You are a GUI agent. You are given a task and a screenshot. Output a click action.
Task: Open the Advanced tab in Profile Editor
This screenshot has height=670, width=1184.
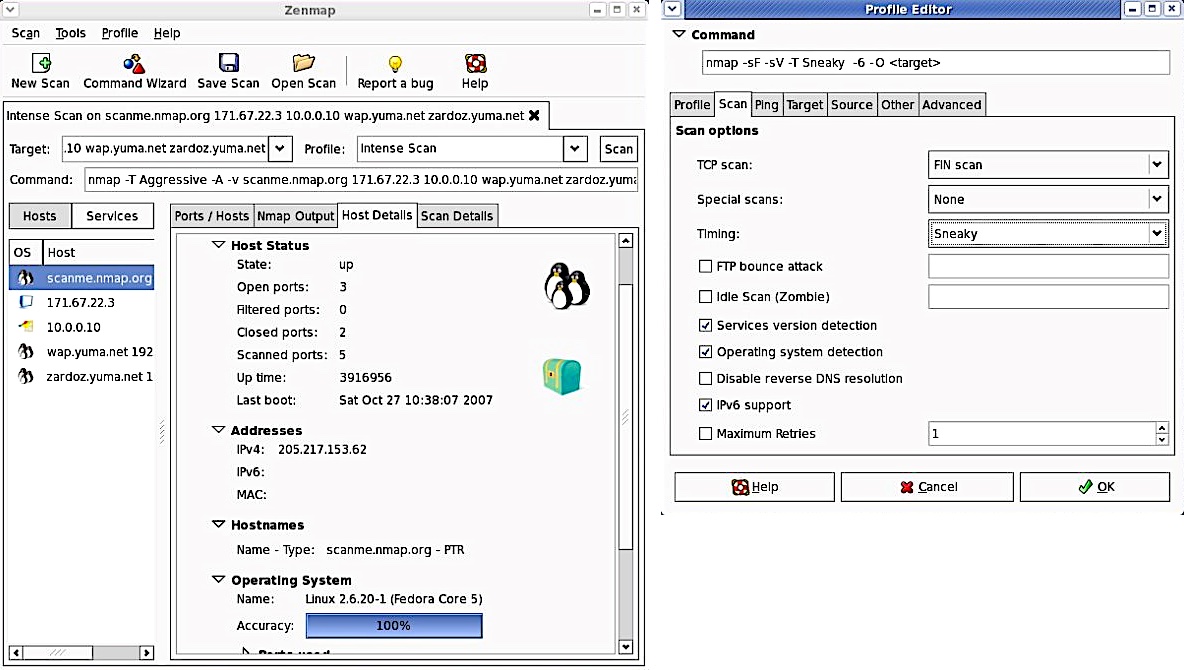(x=951, y=105)
